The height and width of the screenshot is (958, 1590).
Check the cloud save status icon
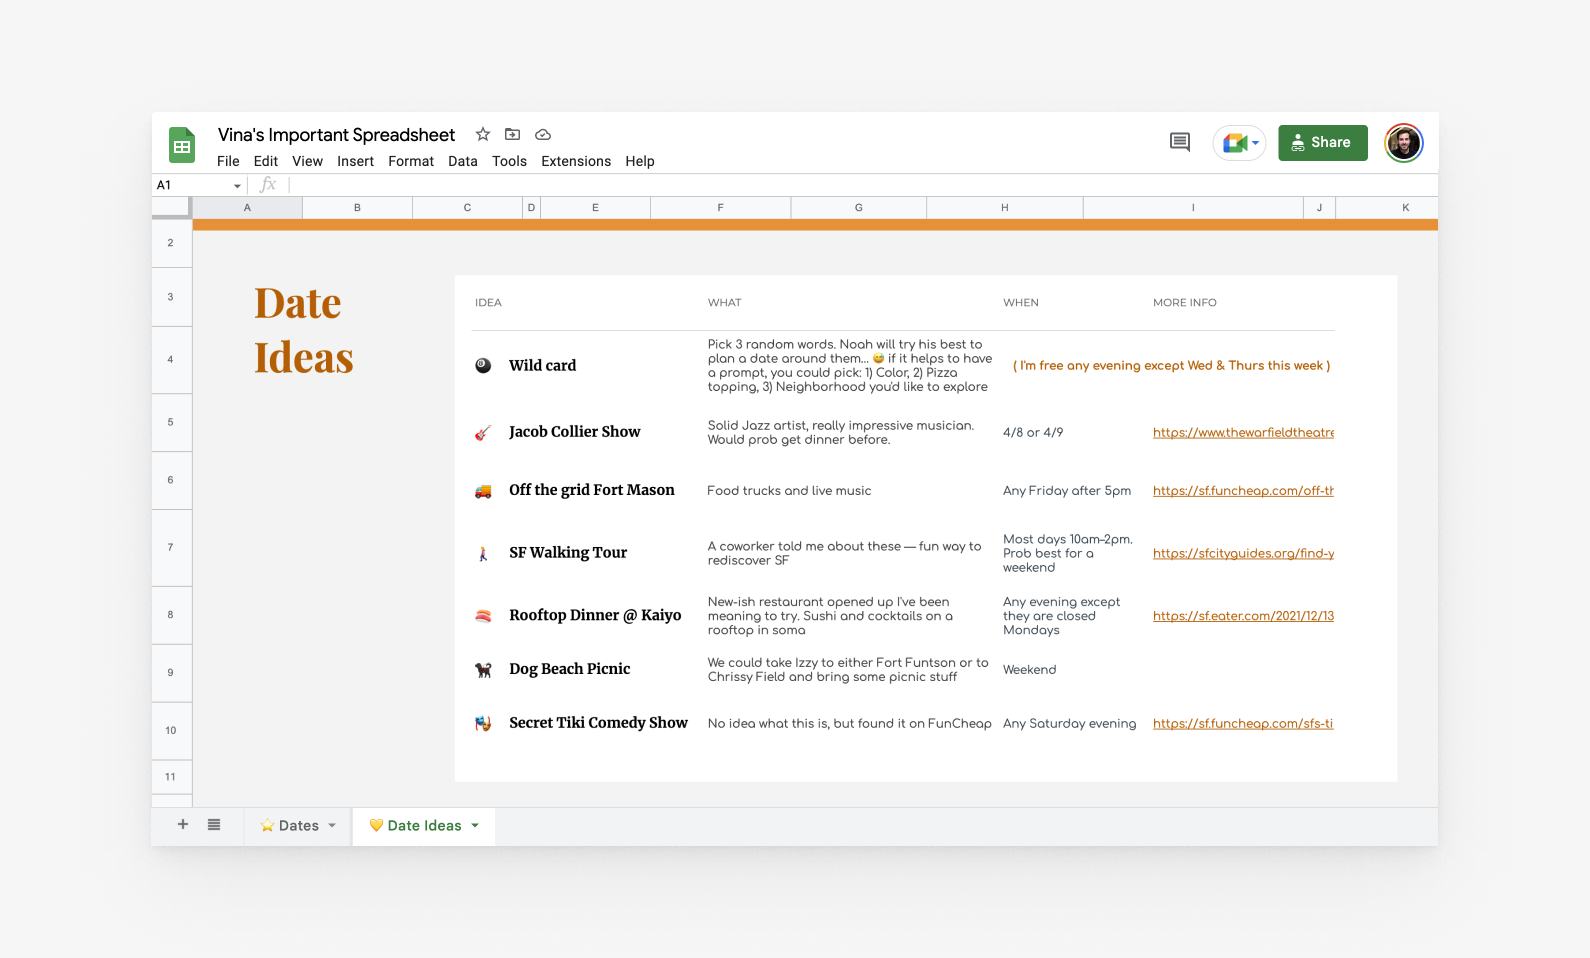543,134
